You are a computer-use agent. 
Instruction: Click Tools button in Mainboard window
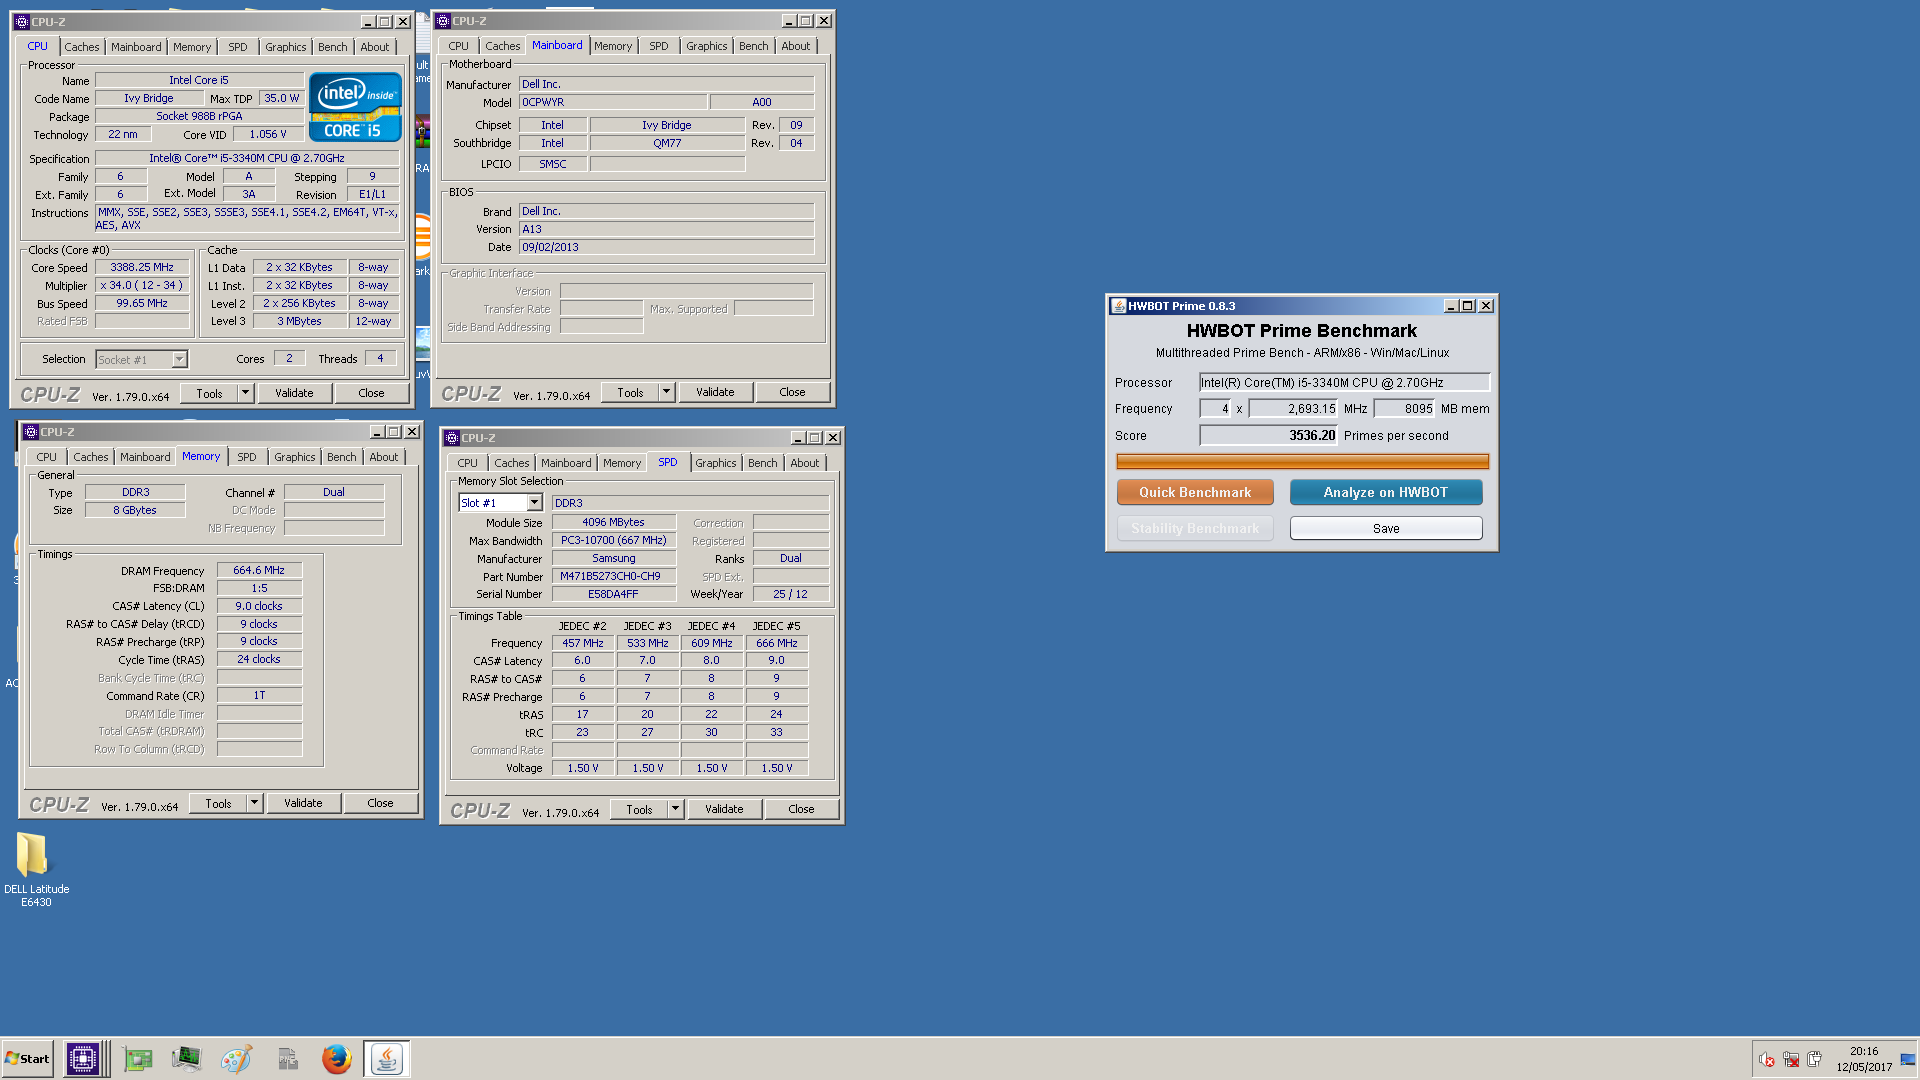[630, 392]
